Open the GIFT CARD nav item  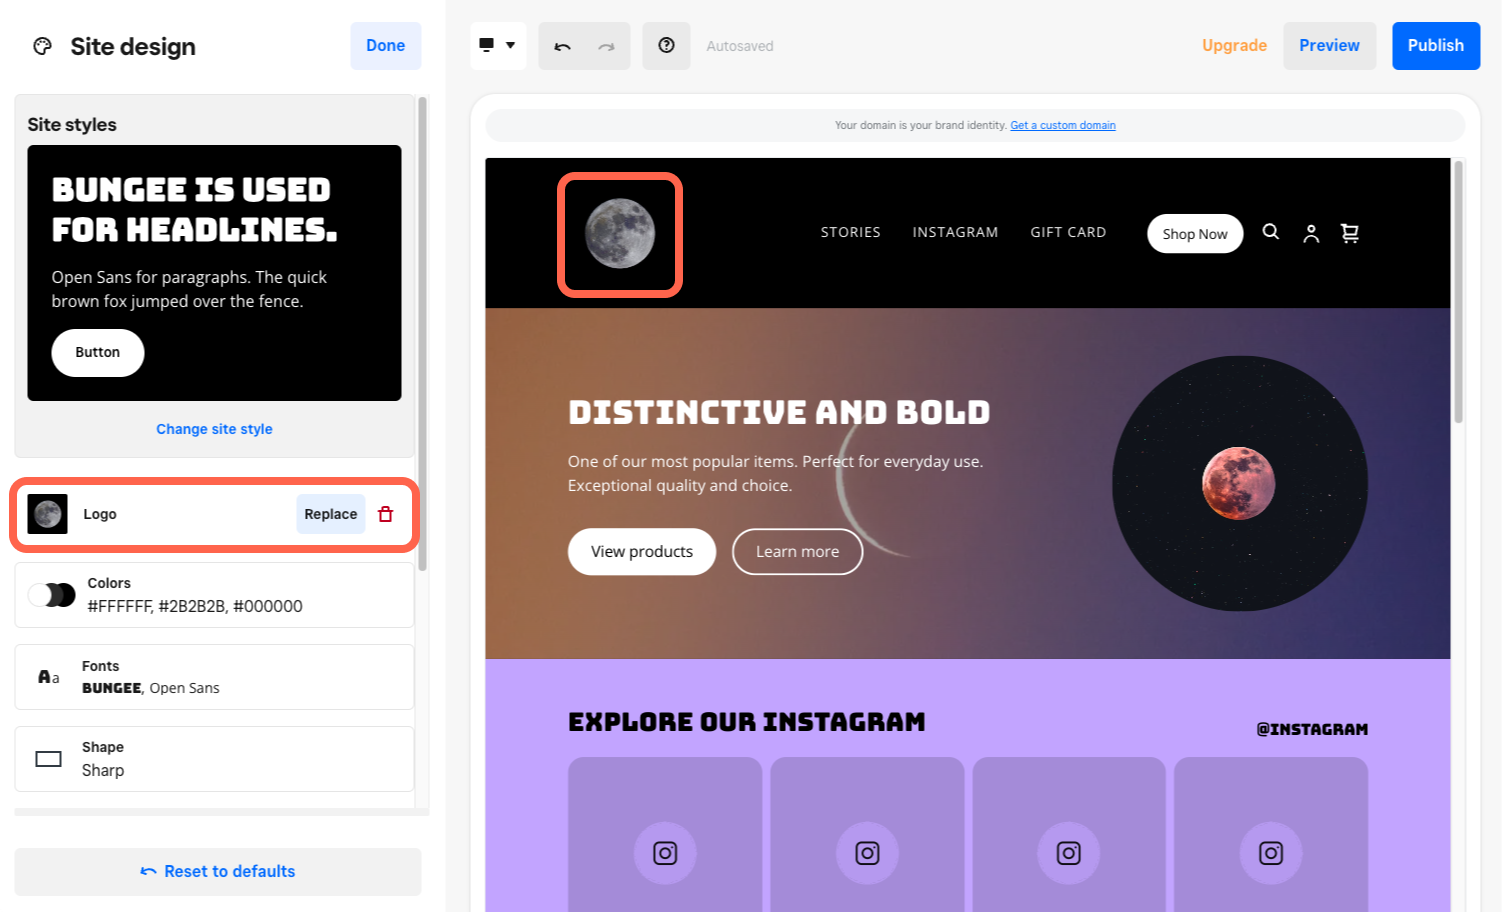pyautogui.click(x=1068, y=232)
